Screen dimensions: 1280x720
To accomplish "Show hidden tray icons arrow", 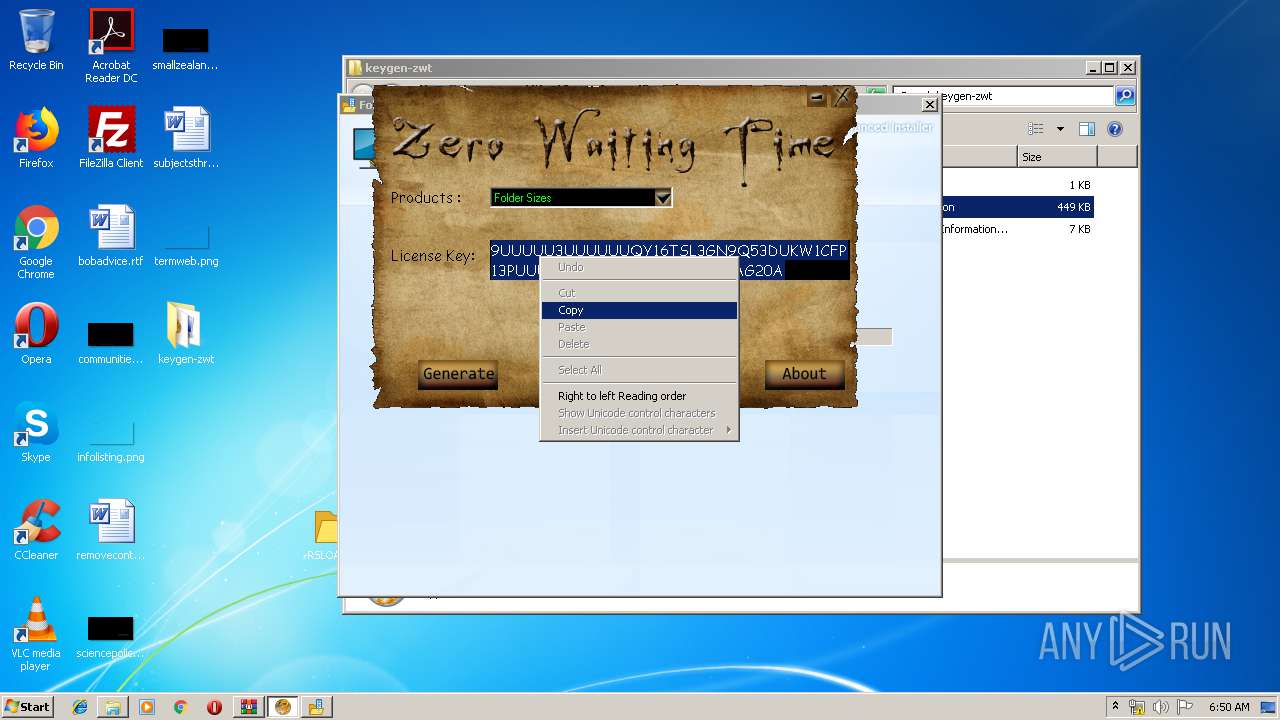I will tap(1115, 707).
